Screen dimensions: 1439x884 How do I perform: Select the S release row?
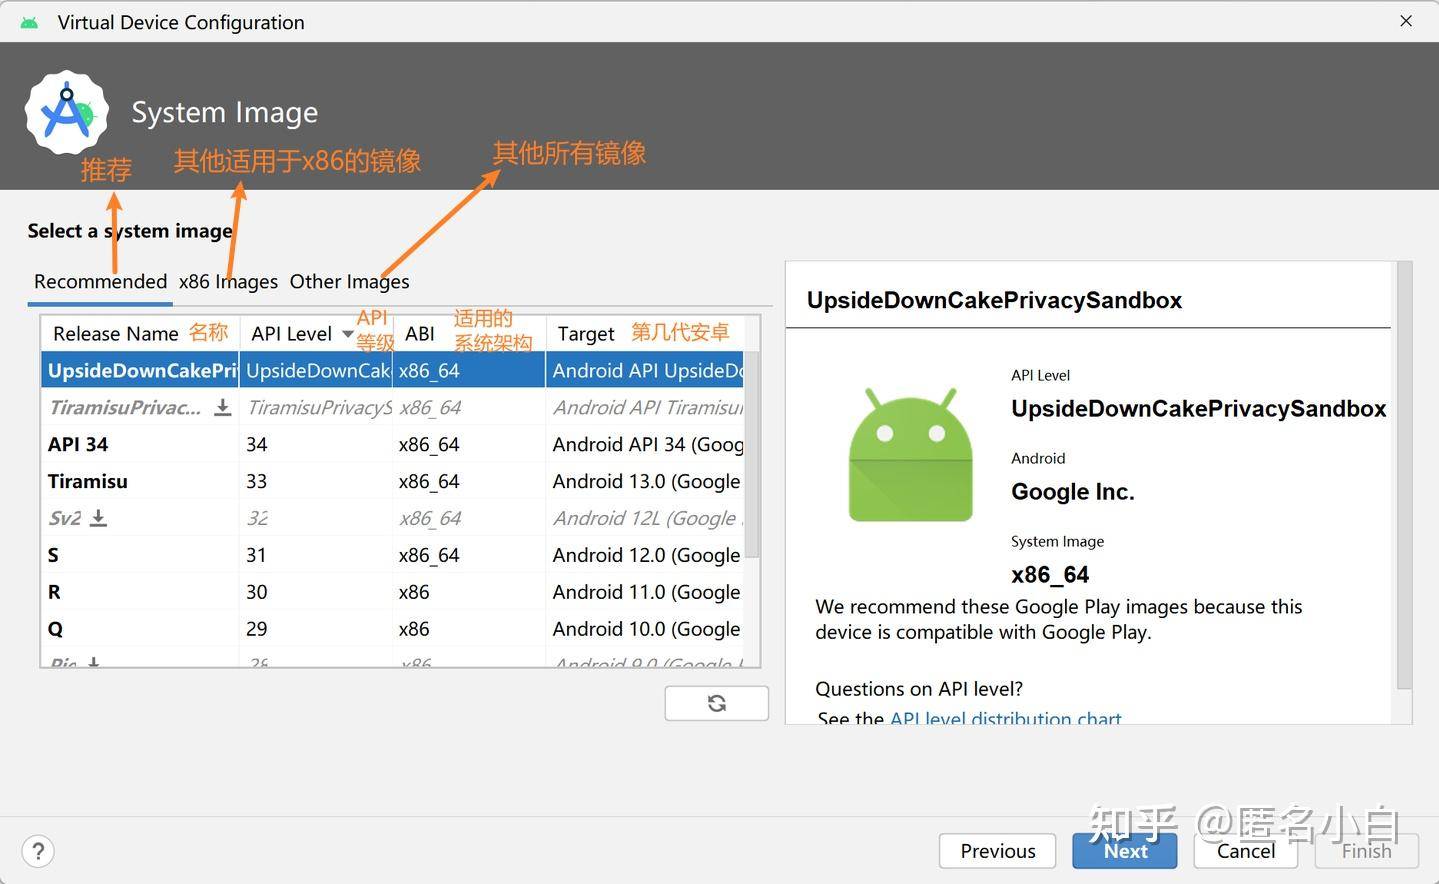click(x=394, y=555)
